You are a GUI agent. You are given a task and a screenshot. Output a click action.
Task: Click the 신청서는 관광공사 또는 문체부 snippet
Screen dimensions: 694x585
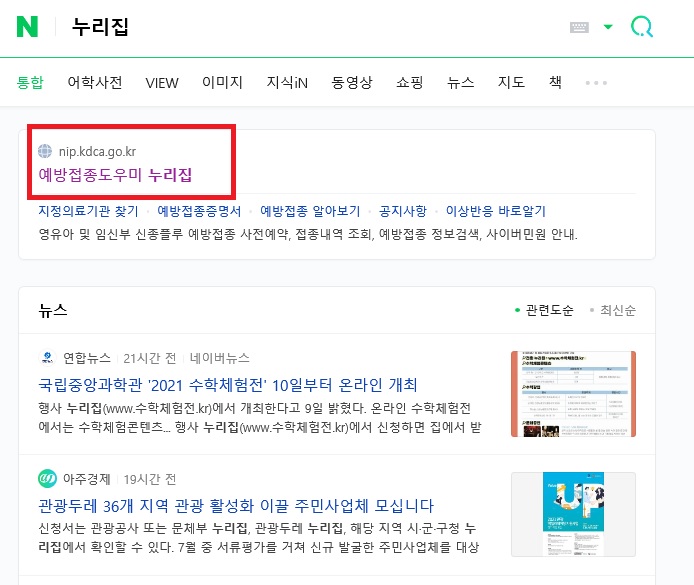(259, 538)
